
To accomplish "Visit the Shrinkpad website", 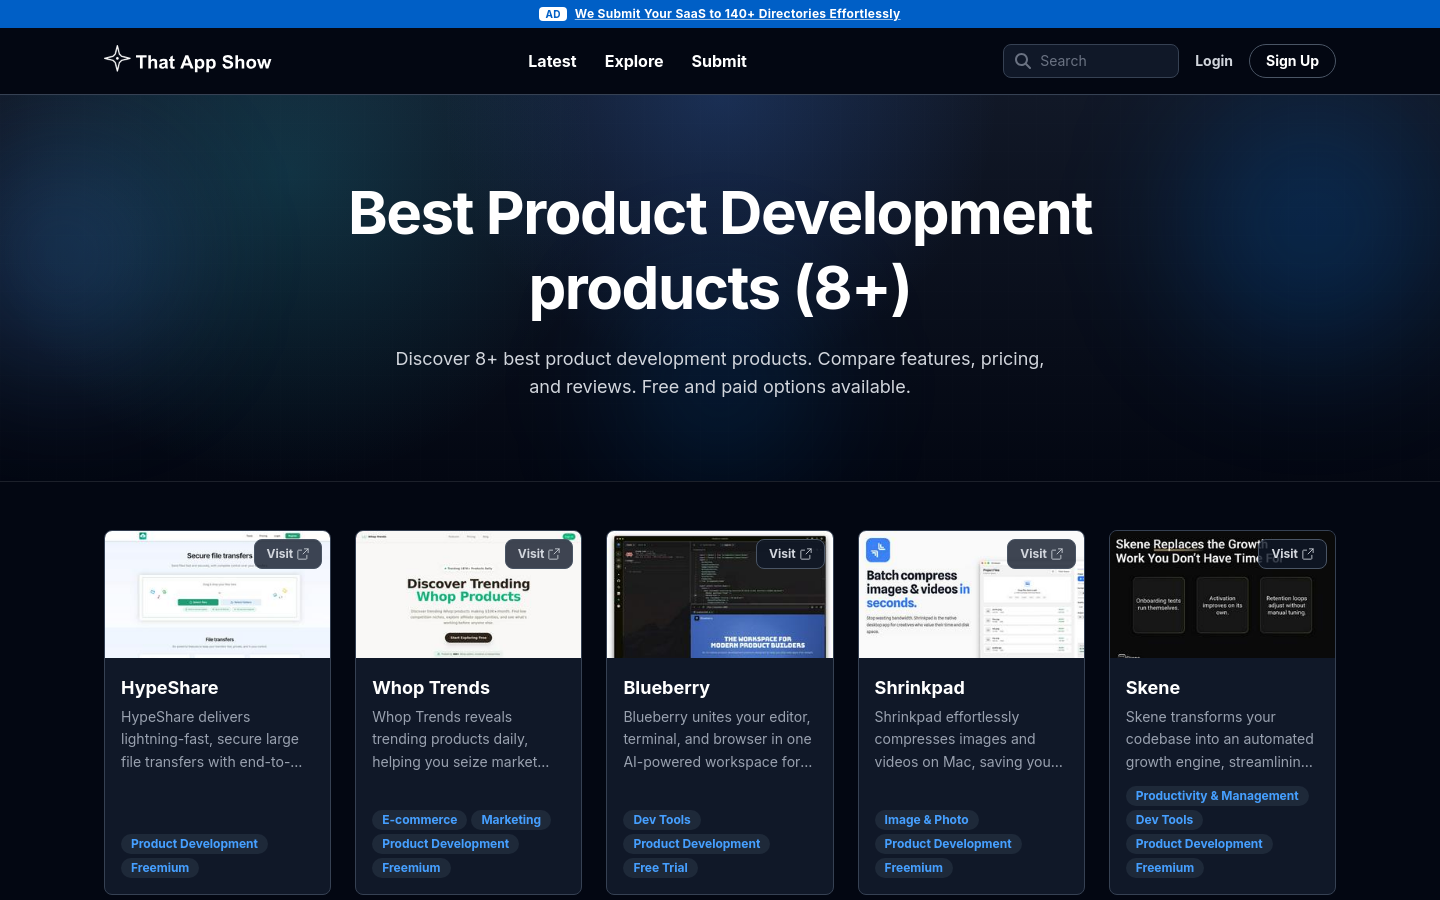I will 1041,554.
